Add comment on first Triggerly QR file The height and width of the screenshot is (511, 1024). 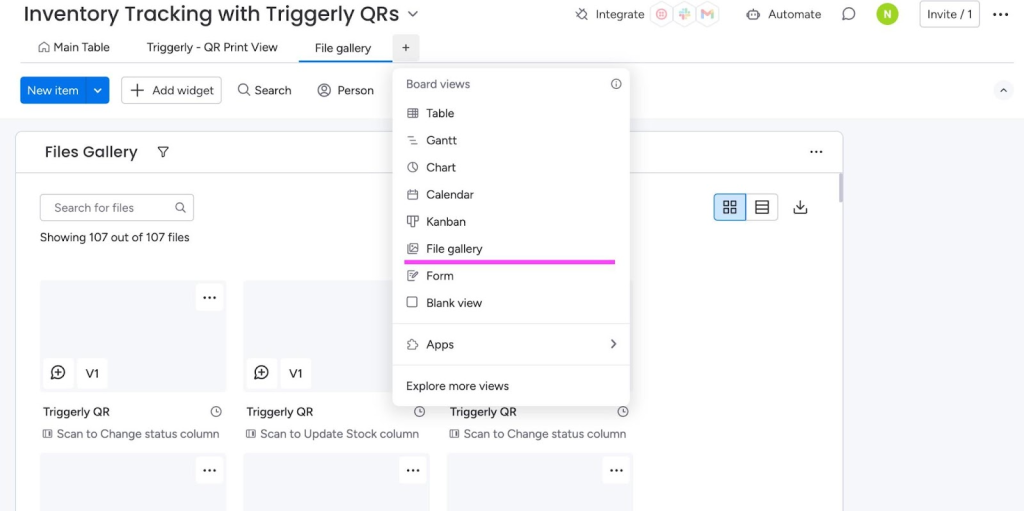tap(58, 373)
